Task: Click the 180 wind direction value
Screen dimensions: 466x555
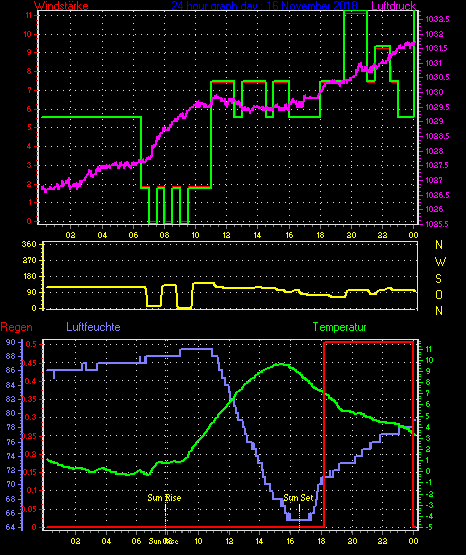Action: pos(29,276)
